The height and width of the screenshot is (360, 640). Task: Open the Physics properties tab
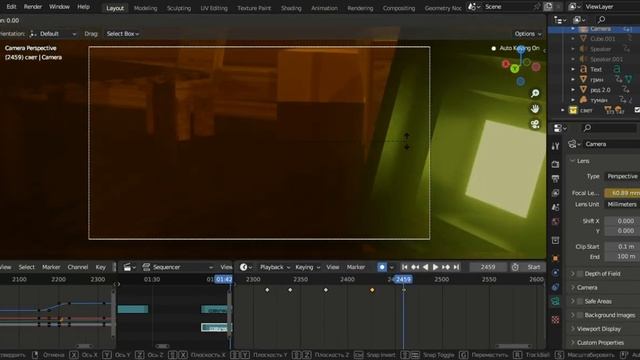click(555, 273)
